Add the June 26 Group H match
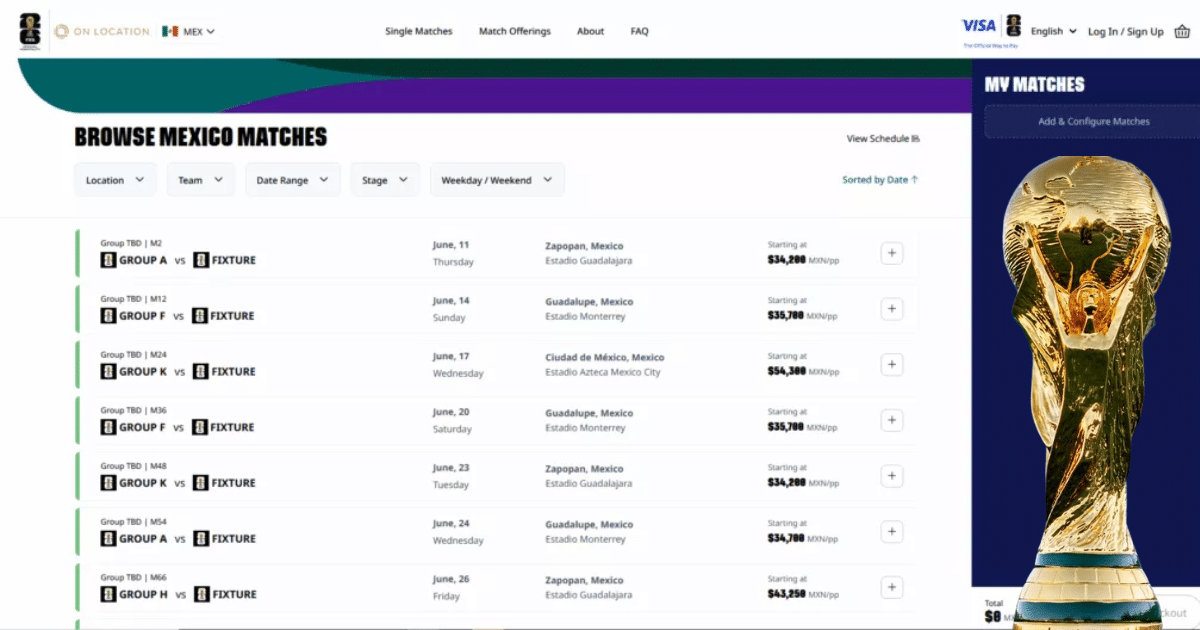 tap(891, 588)
